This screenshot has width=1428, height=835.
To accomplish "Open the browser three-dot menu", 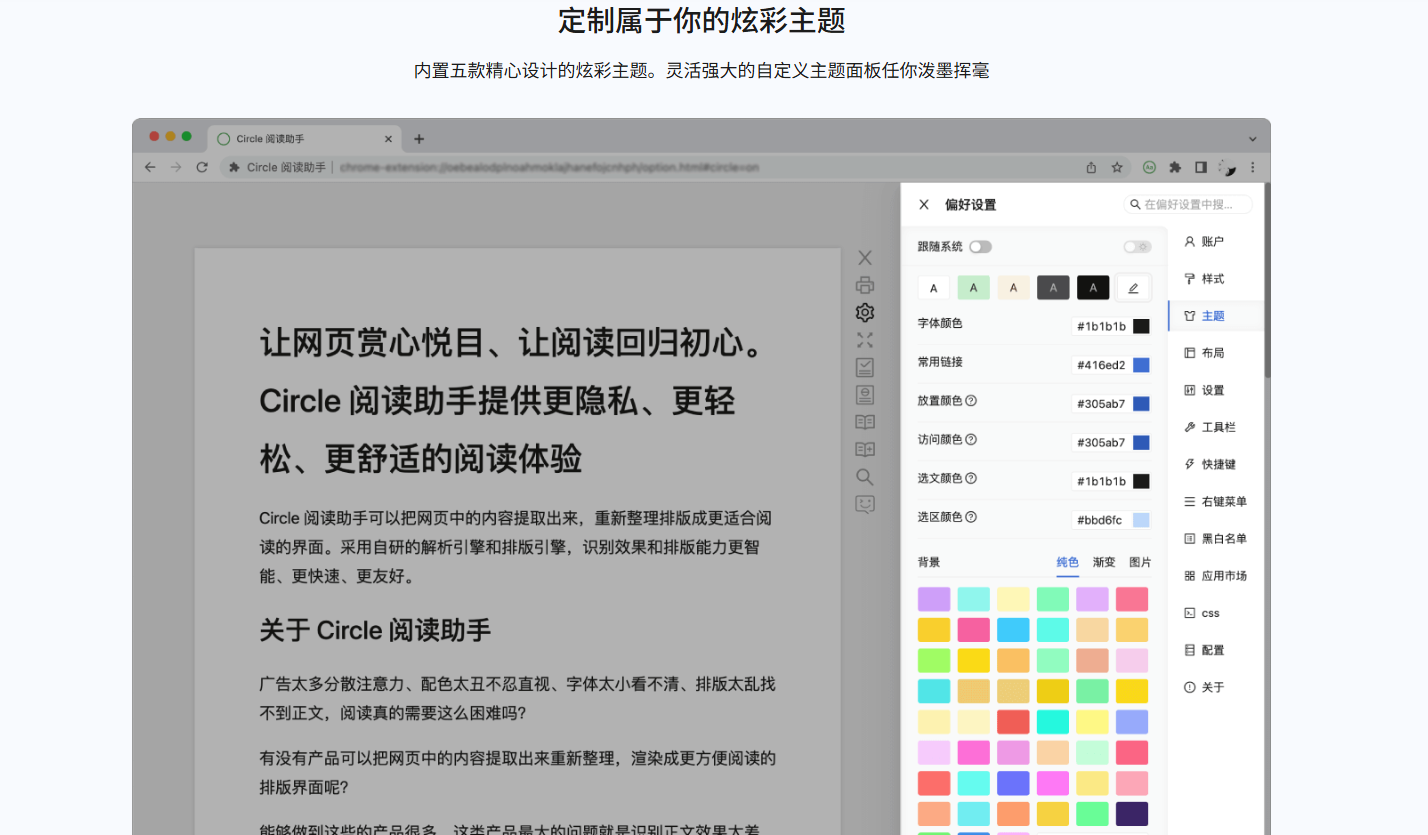I will [1253, 167].
